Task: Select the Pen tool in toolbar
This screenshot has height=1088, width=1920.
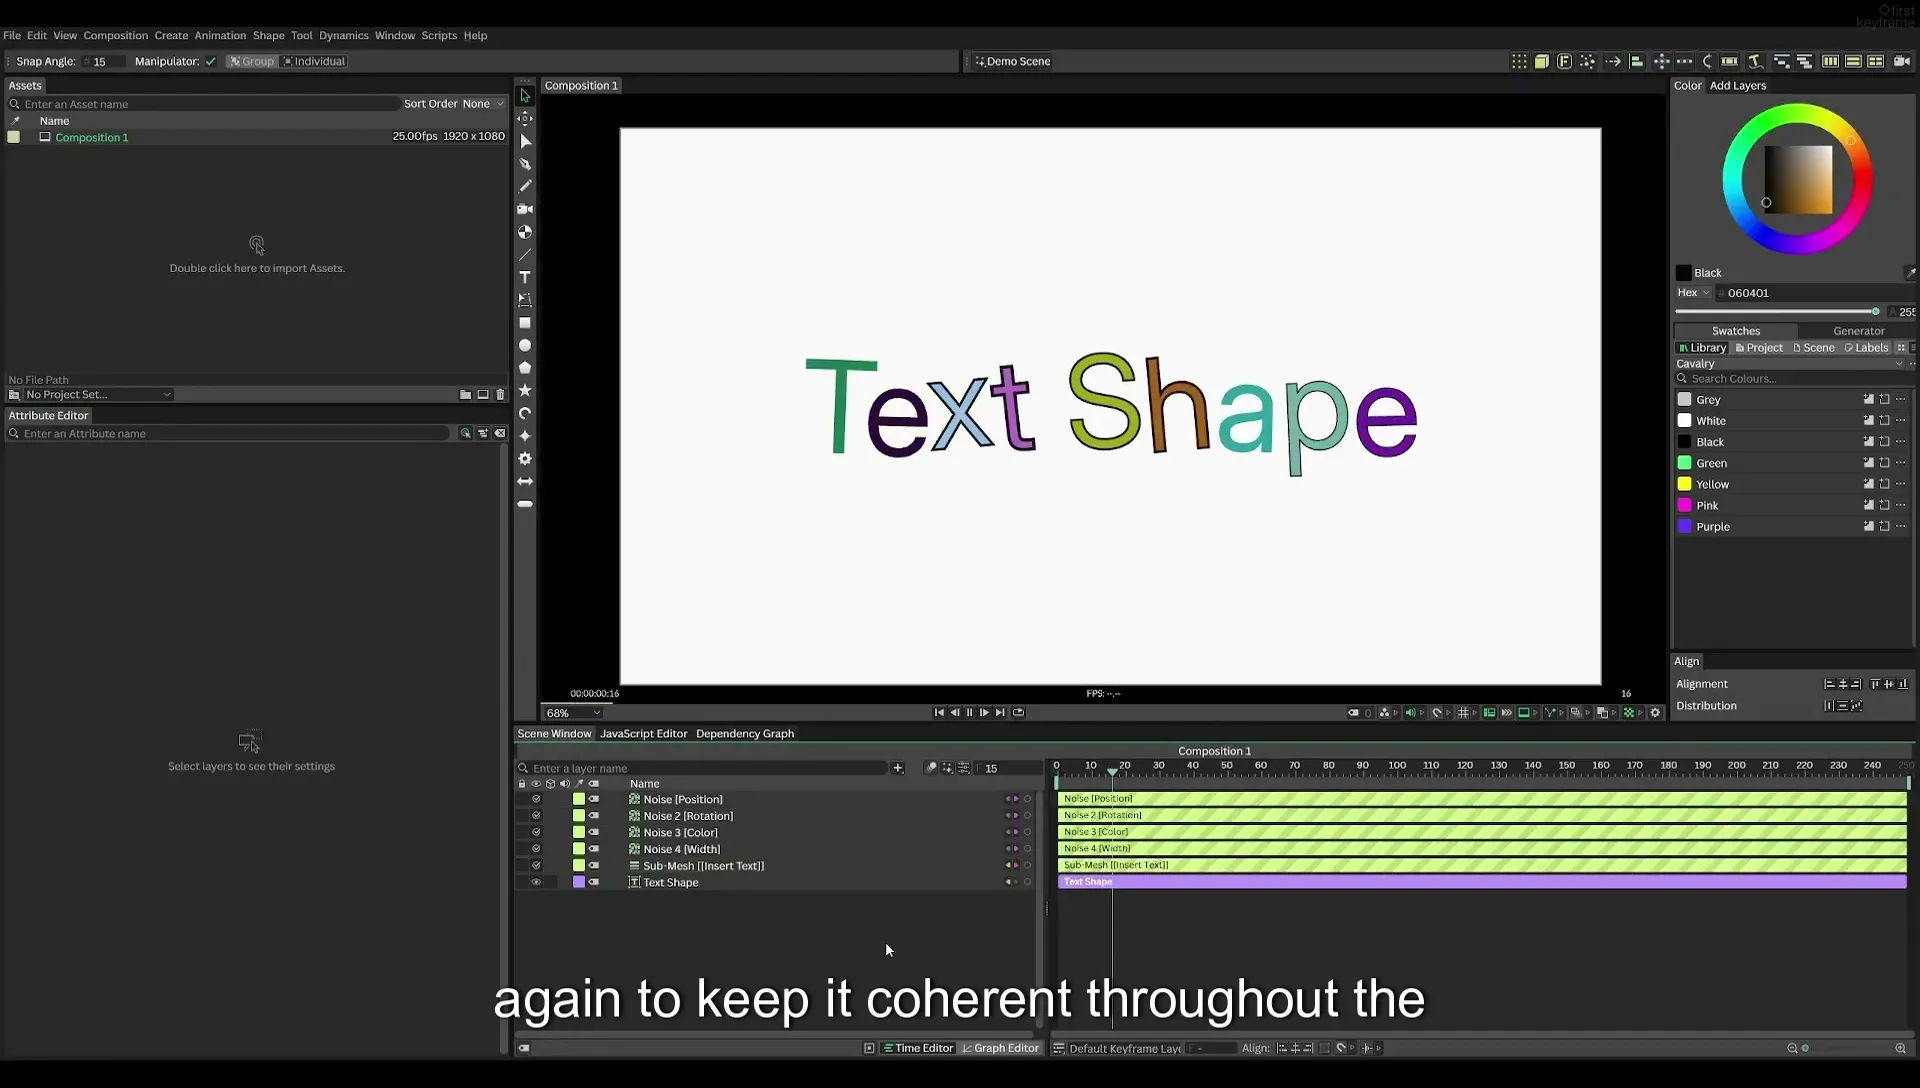Action: click(525, 164)
